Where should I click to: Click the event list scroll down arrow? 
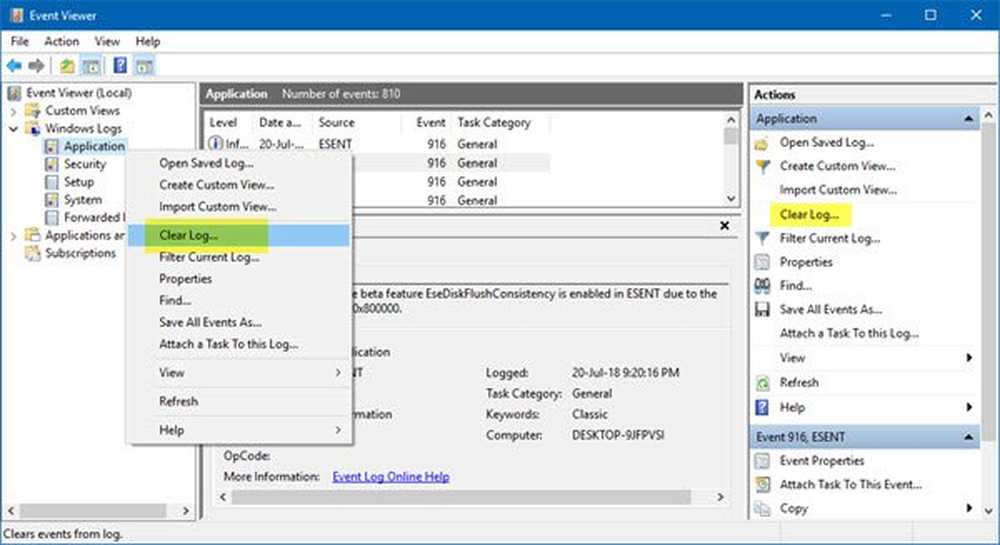pyautogui.click(x=732, y=199)
